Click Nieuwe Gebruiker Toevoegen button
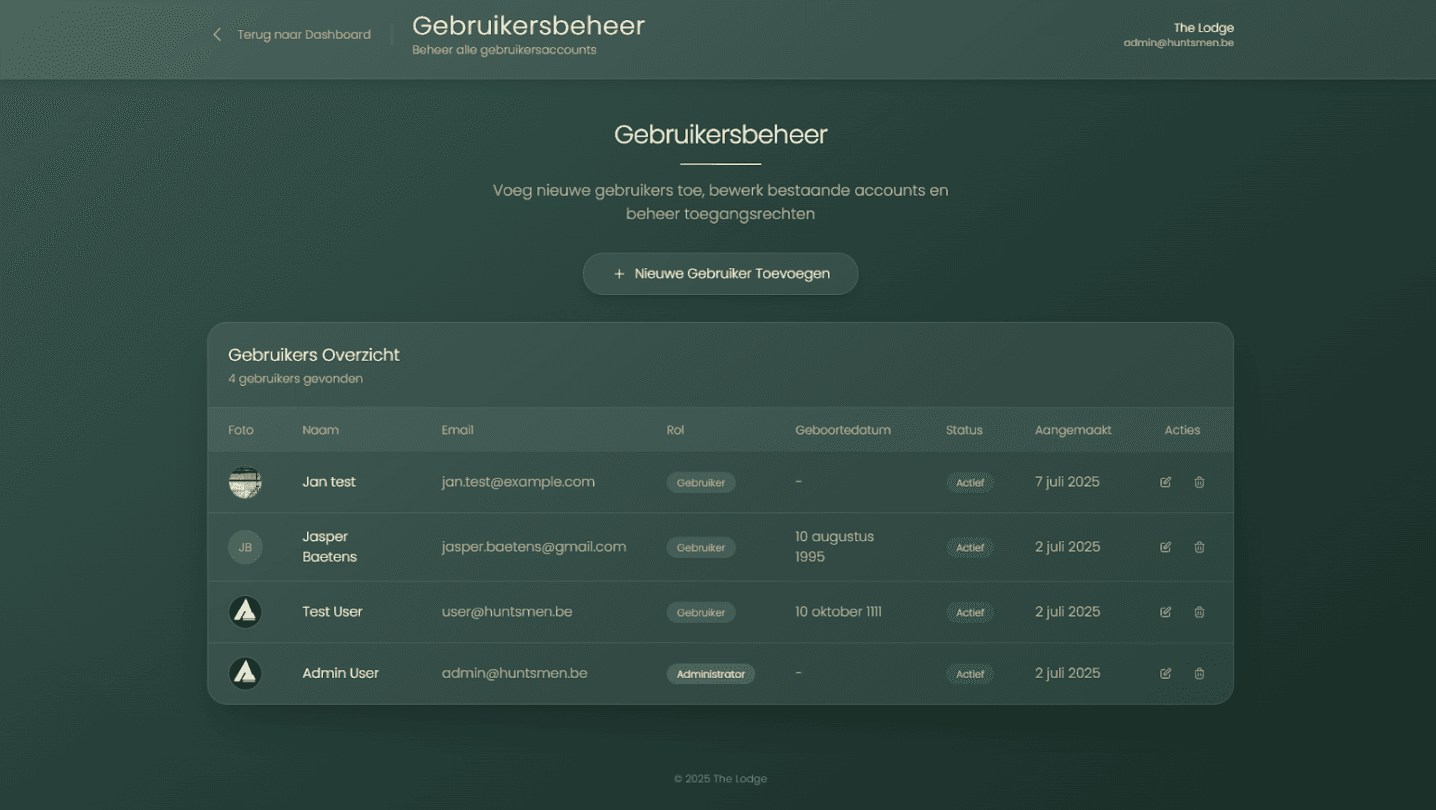1436x810 pixels. click(720, 274)
